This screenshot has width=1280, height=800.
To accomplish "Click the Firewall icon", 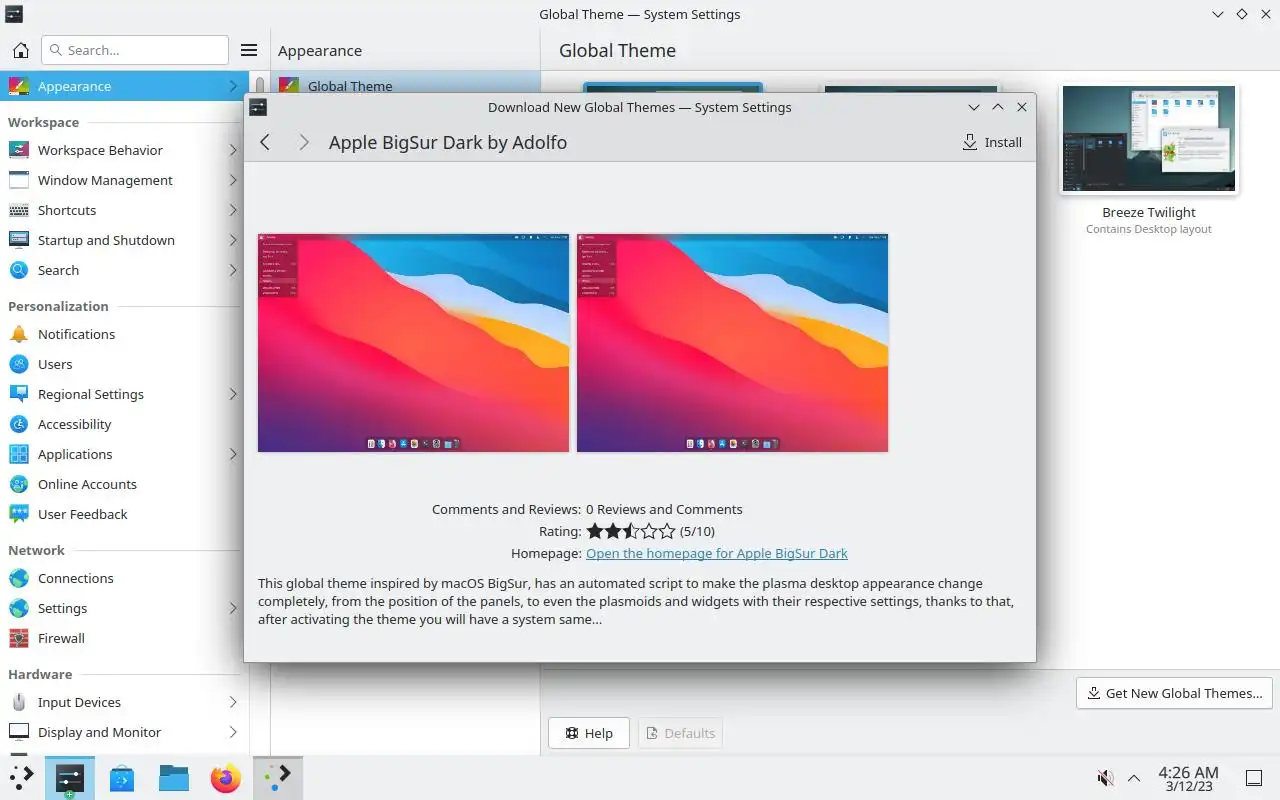I will pos(19,638).
